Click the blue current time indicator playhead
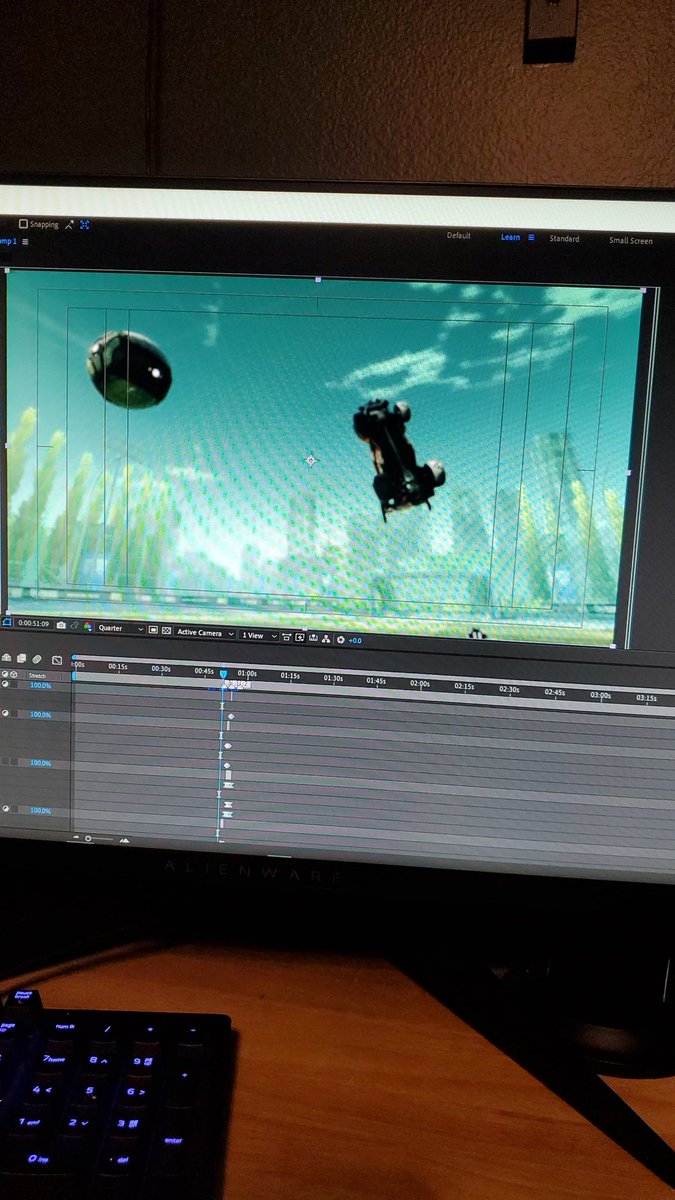The image size is (675, 1200). tap(223, 675)
